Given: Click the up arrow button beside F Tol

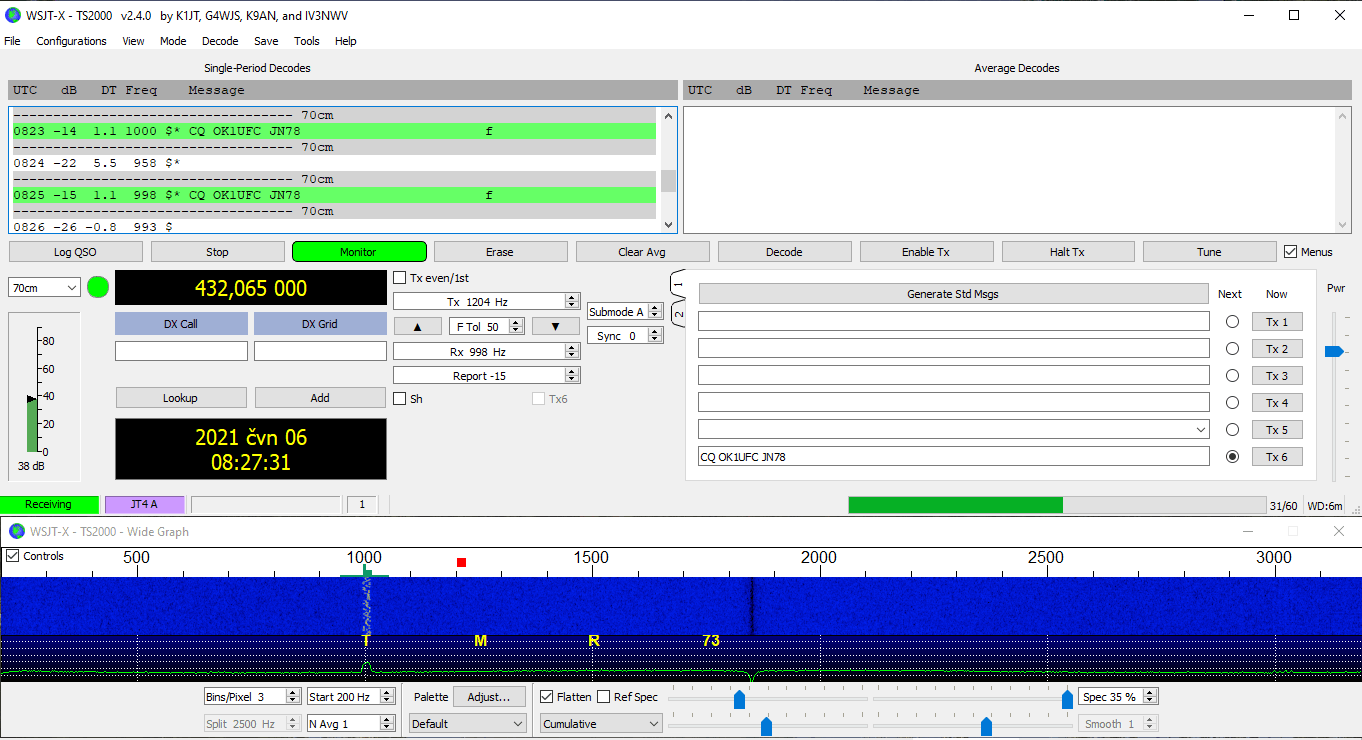Looking at the screenshot, I should pos(418,326).
